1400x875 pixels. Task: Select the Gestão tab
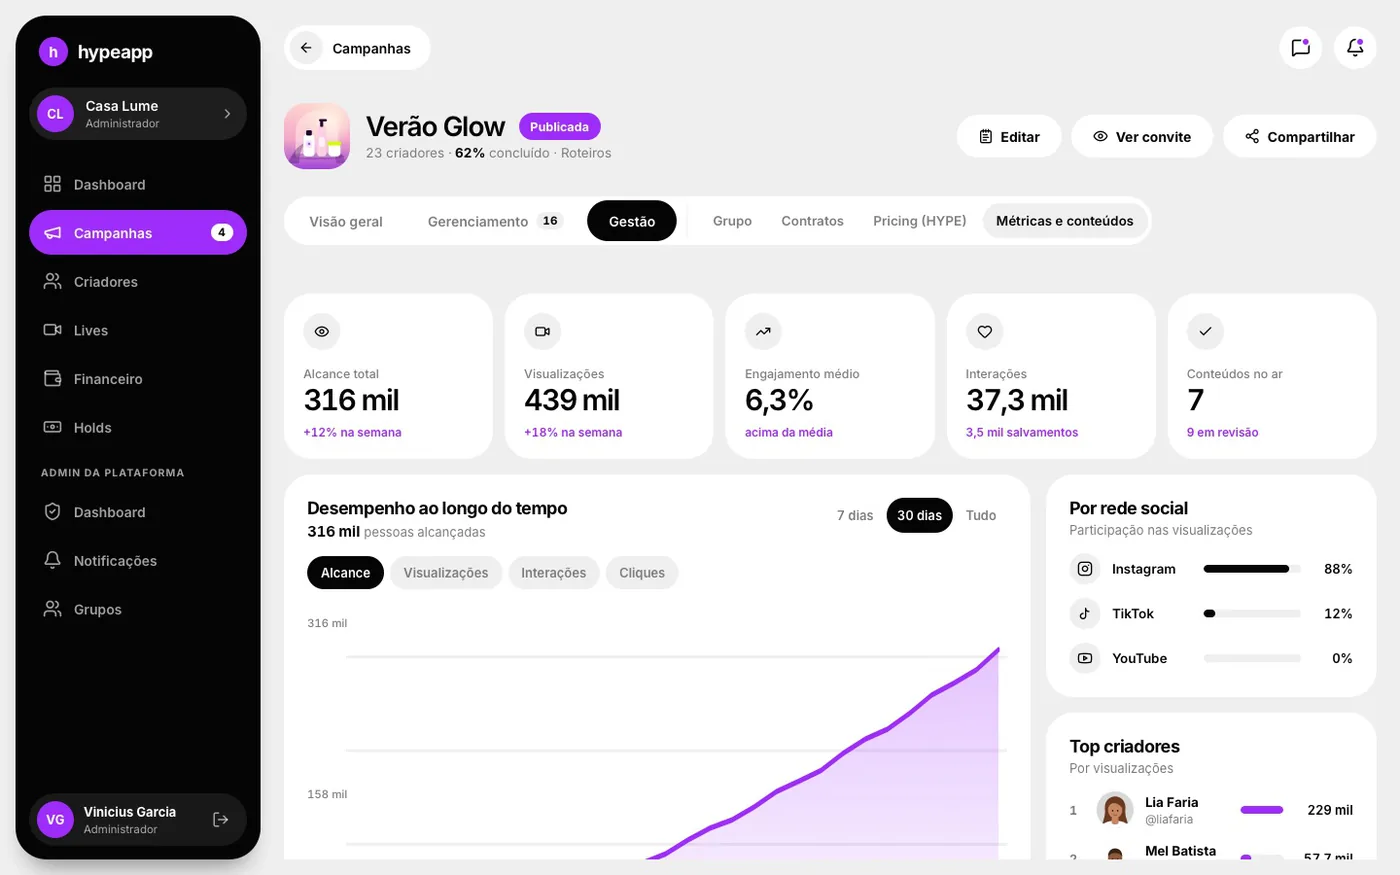(x=632, y=221)
